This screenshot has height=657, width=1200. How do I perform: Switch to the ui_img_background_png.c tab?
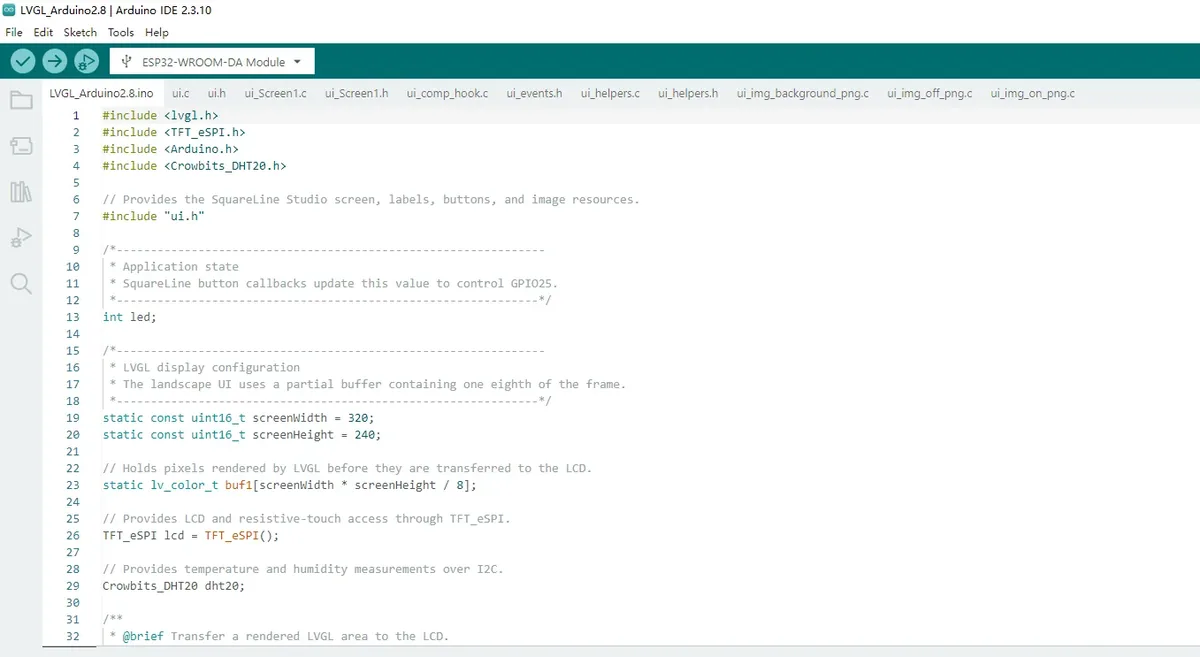coord(803,93)
